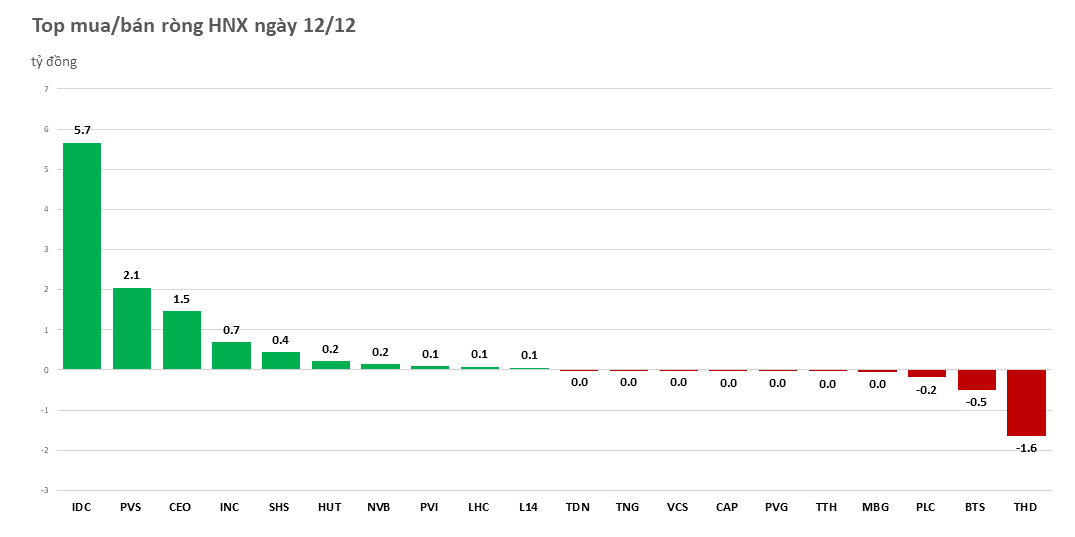The height and width of the screenshot is (537, 1075).
Task: Click the red BTS bar
Action: click(x=976, y=380)
